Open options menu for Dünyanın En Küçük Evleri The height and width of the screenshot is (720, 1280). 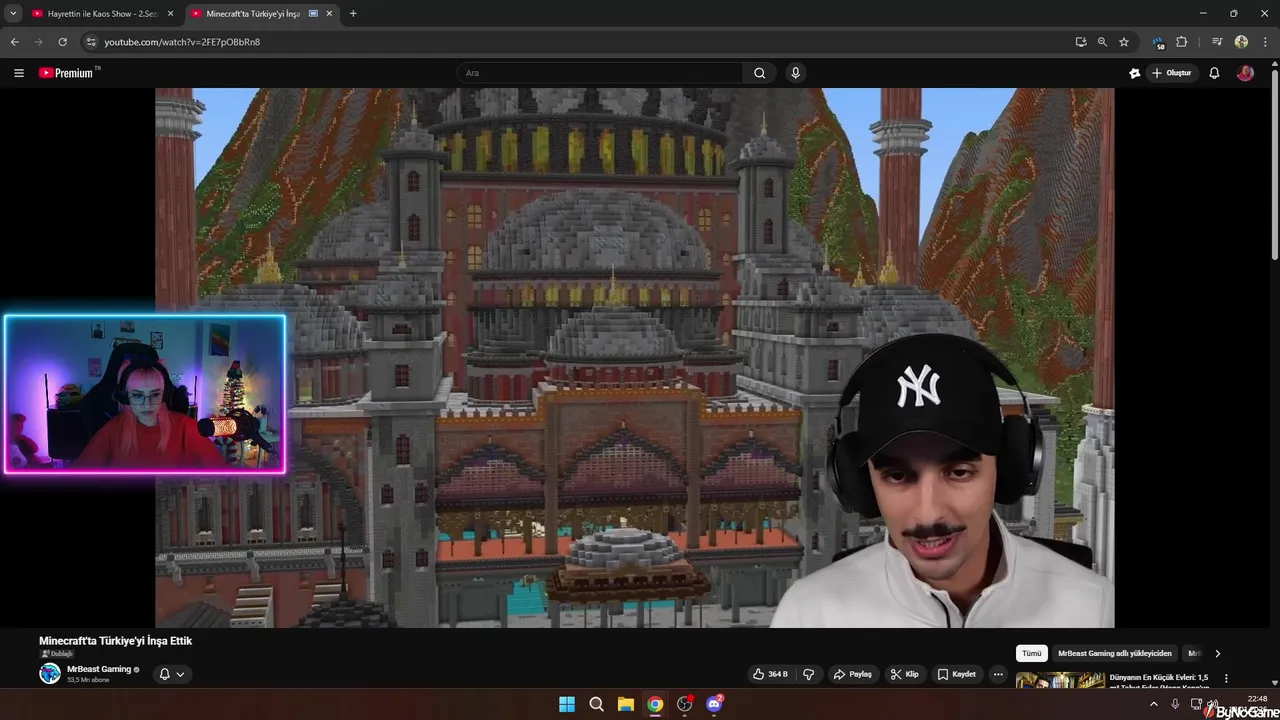coord(1226,678)
